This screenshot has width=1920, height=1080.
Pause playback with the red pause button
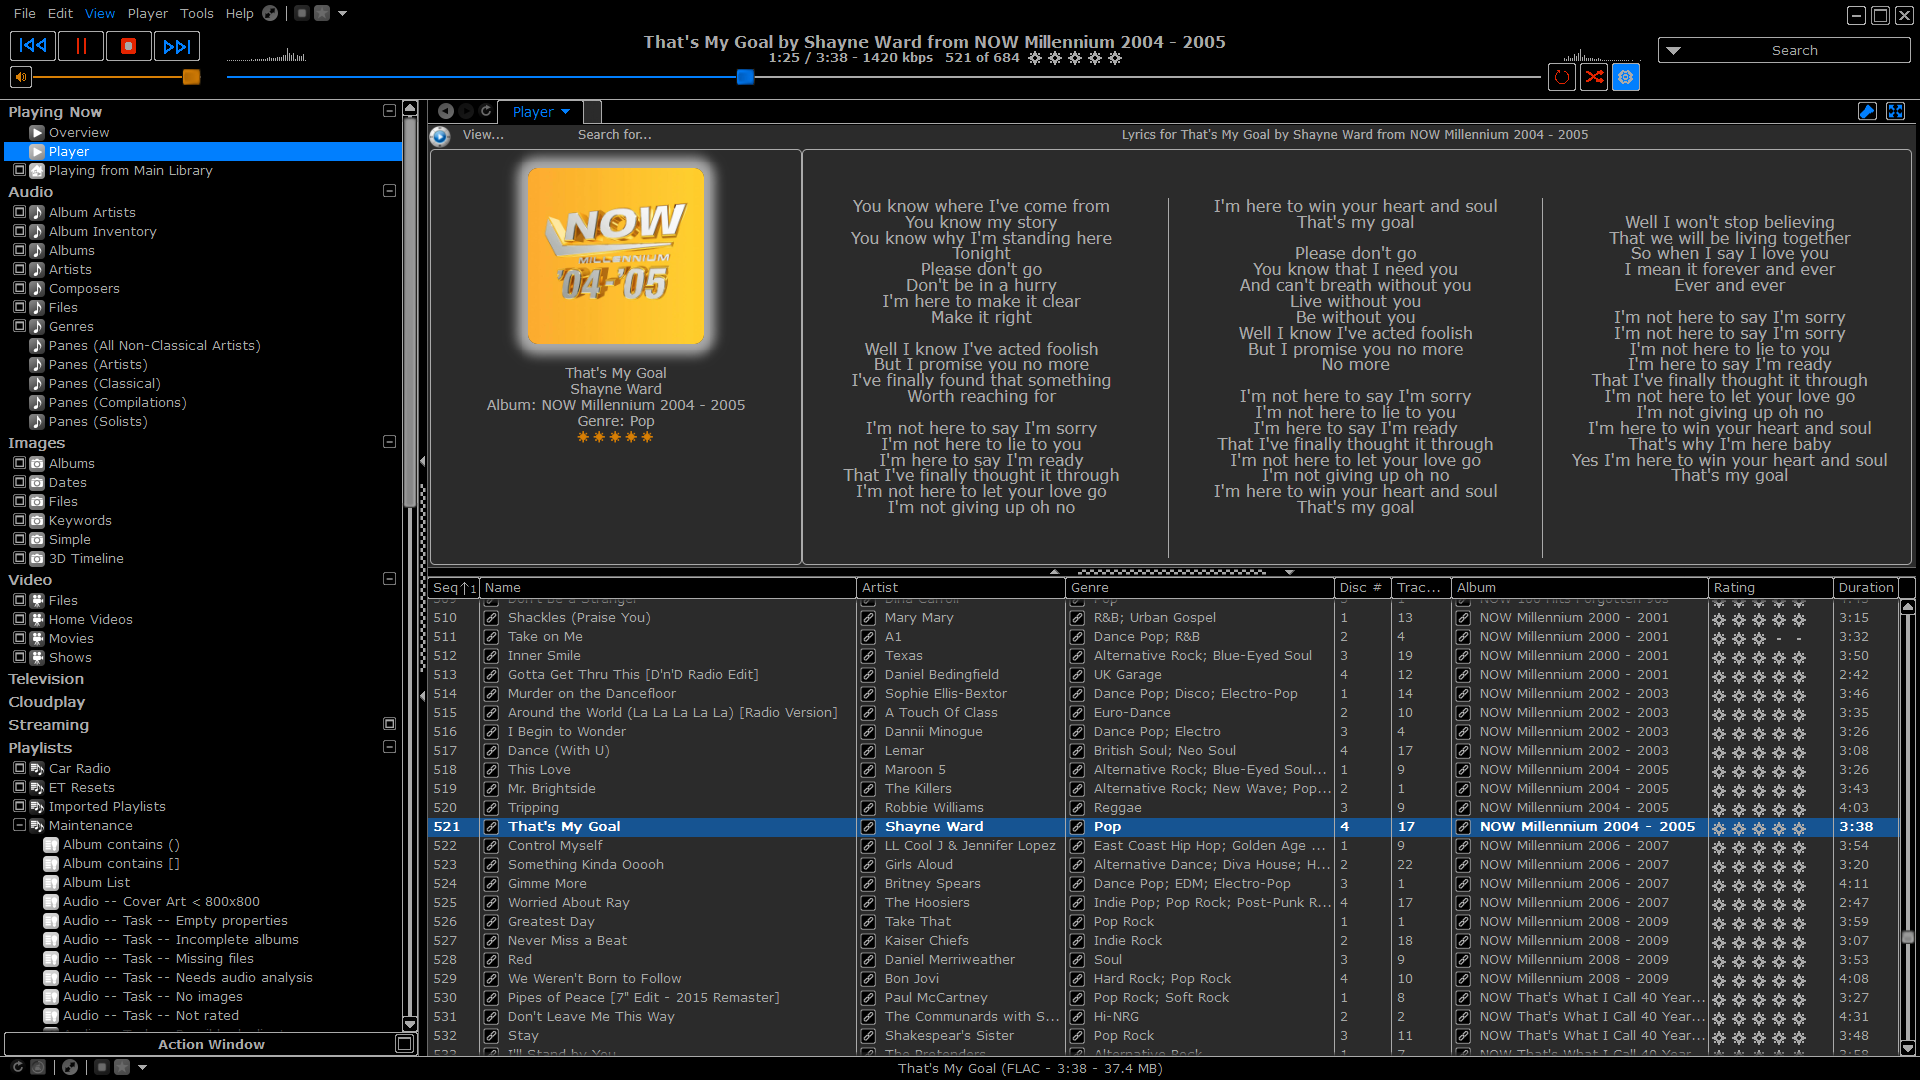(x=81, y=46)
